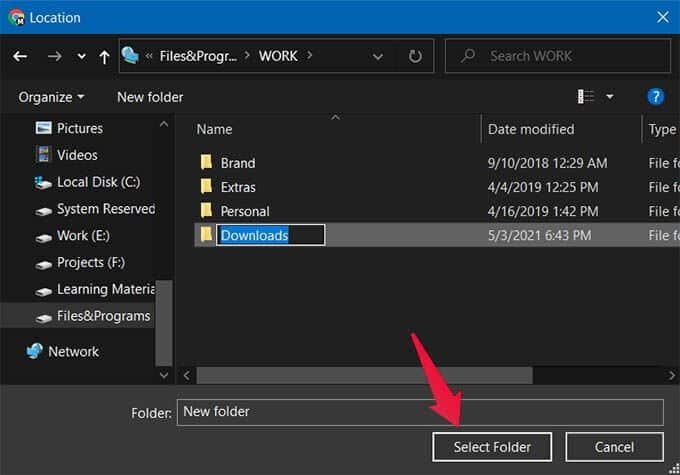Open help with the question mark
Viewport: 680px width, 475px height.
[x=655, y=96]
